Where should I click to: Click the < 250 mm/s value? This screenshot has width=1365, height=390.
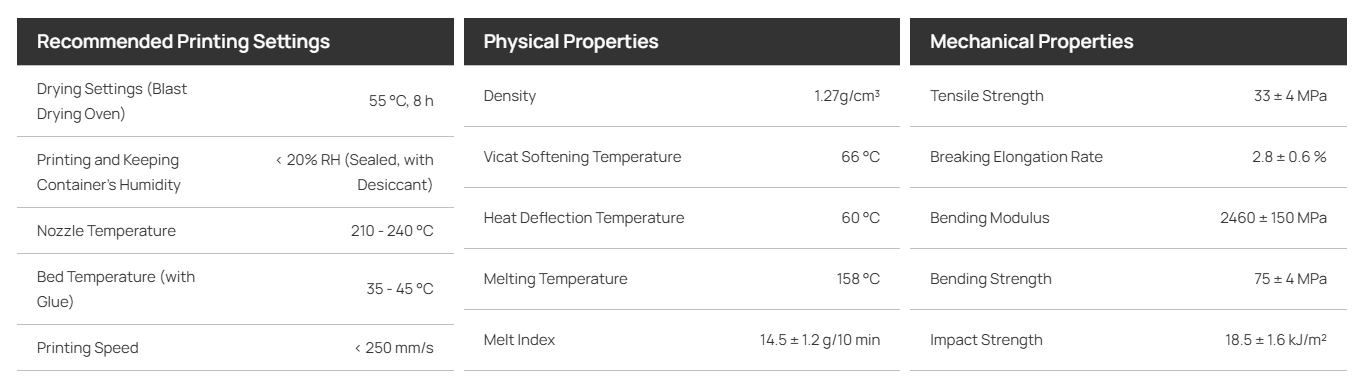[396, 348]
